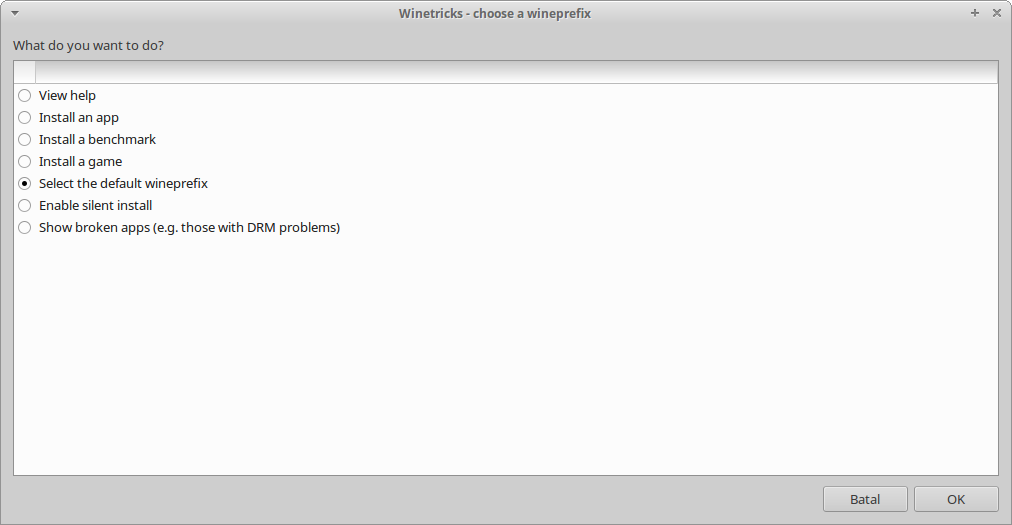Select the View help radio button
The image size is (1012, 525).
(25, 96)
